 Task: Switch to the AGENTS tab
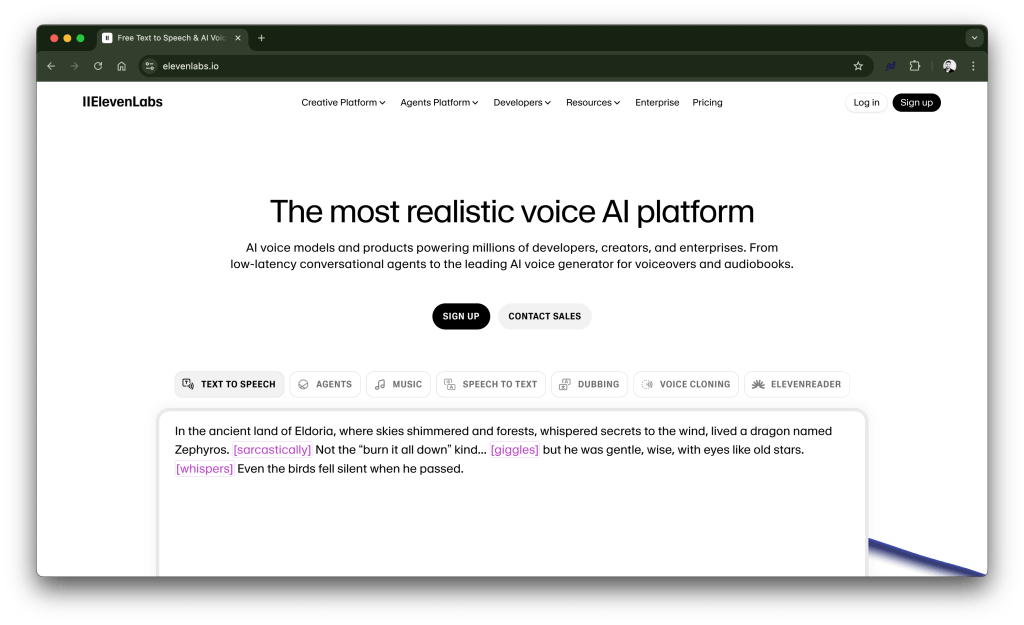[x=325, y=384]
